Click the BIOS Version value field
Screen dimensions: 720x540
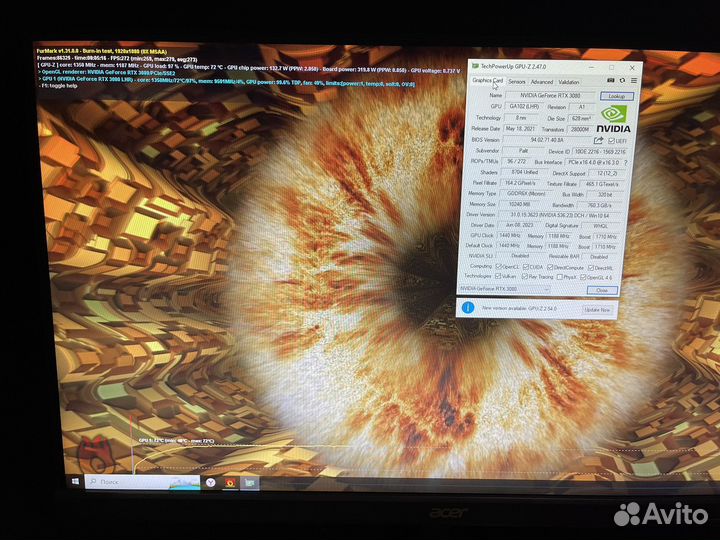(546, 140)
